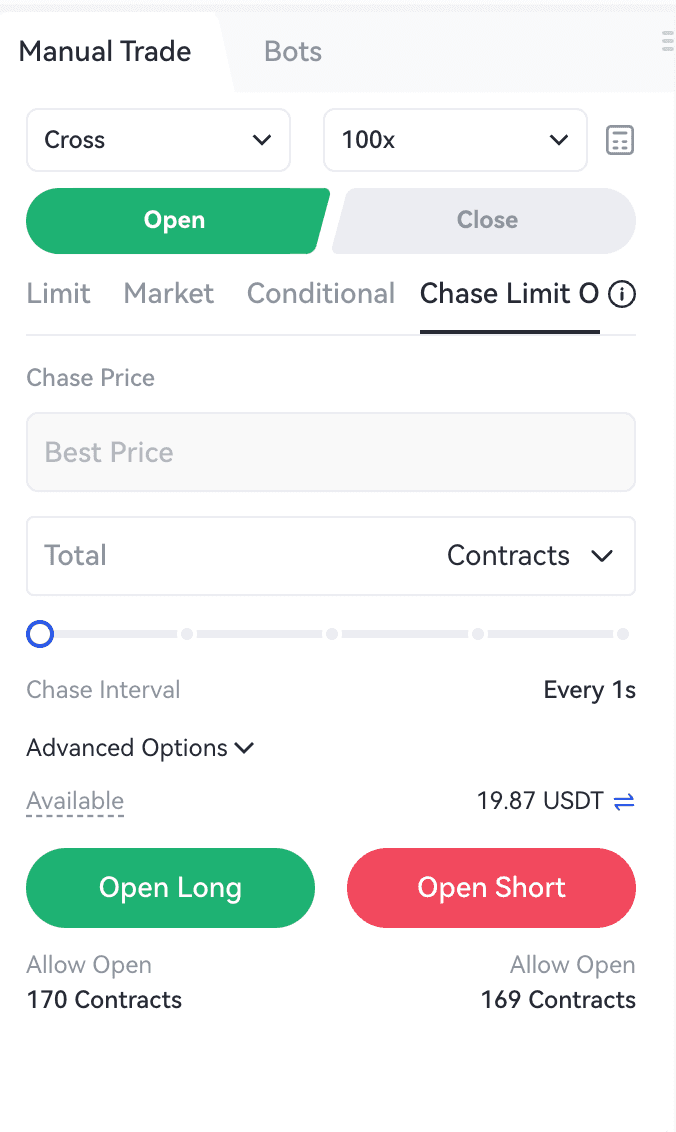This screenshot has height=1132, width=676.
Task: Expand Advanced Options
Action: click(x=140, y=748)
